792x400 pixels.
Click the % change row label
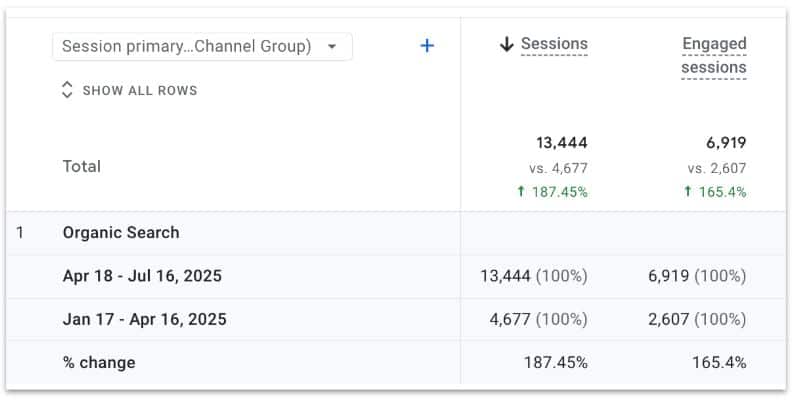click(x=99, y=362)
